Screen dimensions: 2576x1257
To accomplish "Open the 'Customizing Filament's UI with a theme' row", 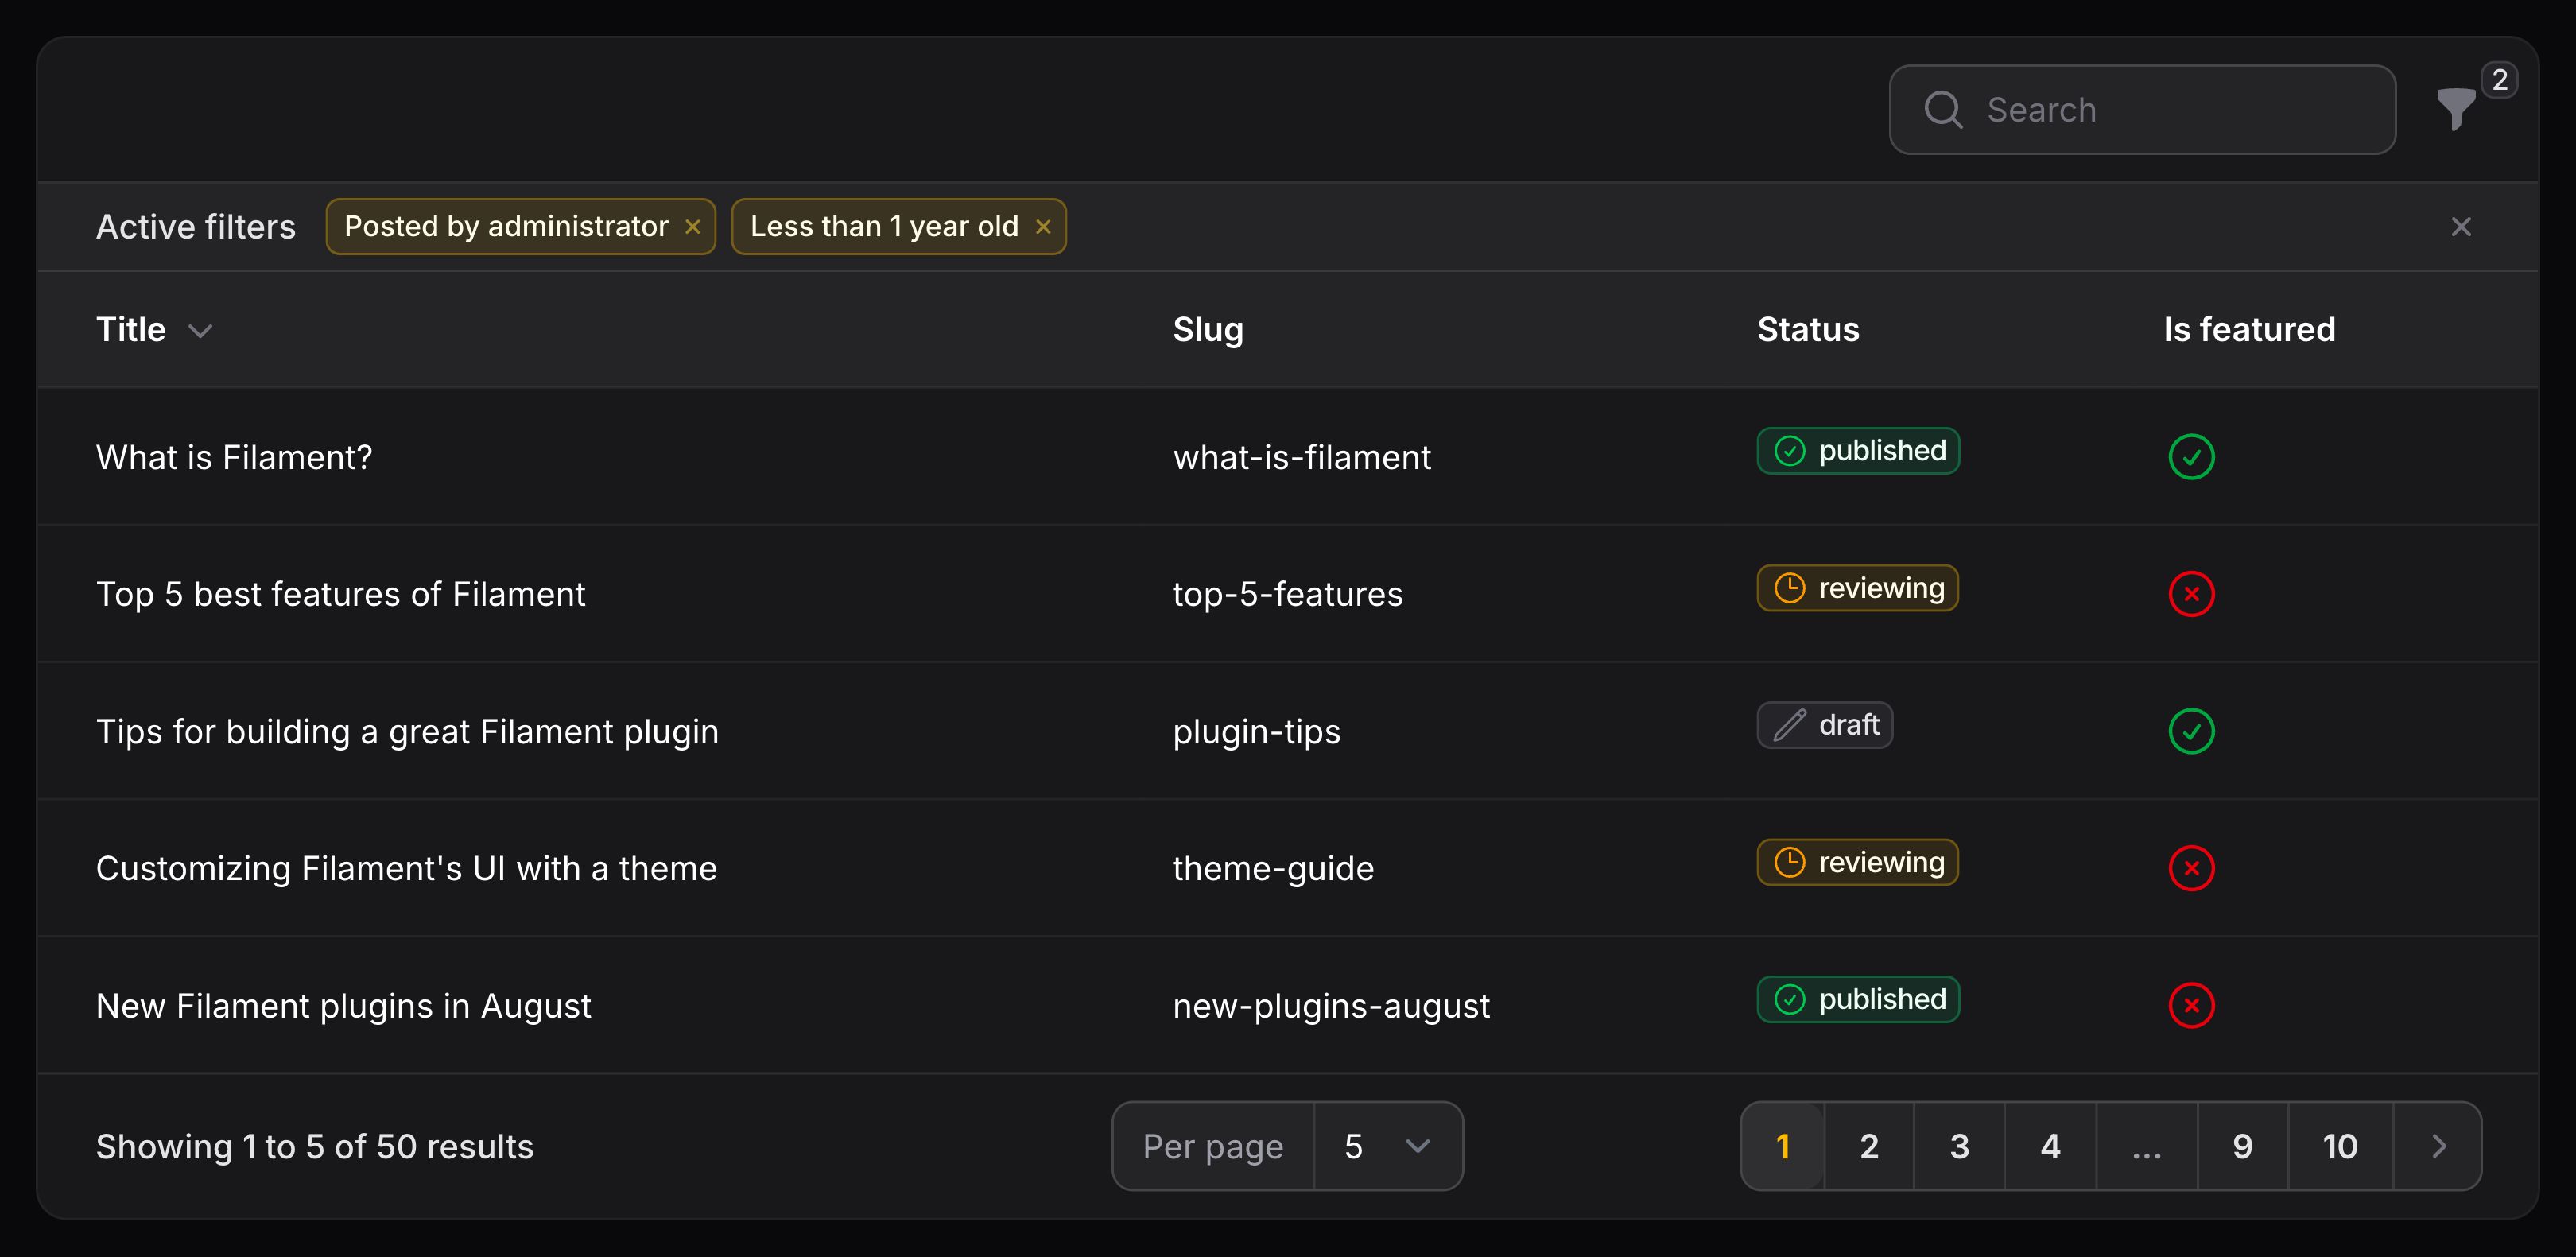I will [406, 868].
